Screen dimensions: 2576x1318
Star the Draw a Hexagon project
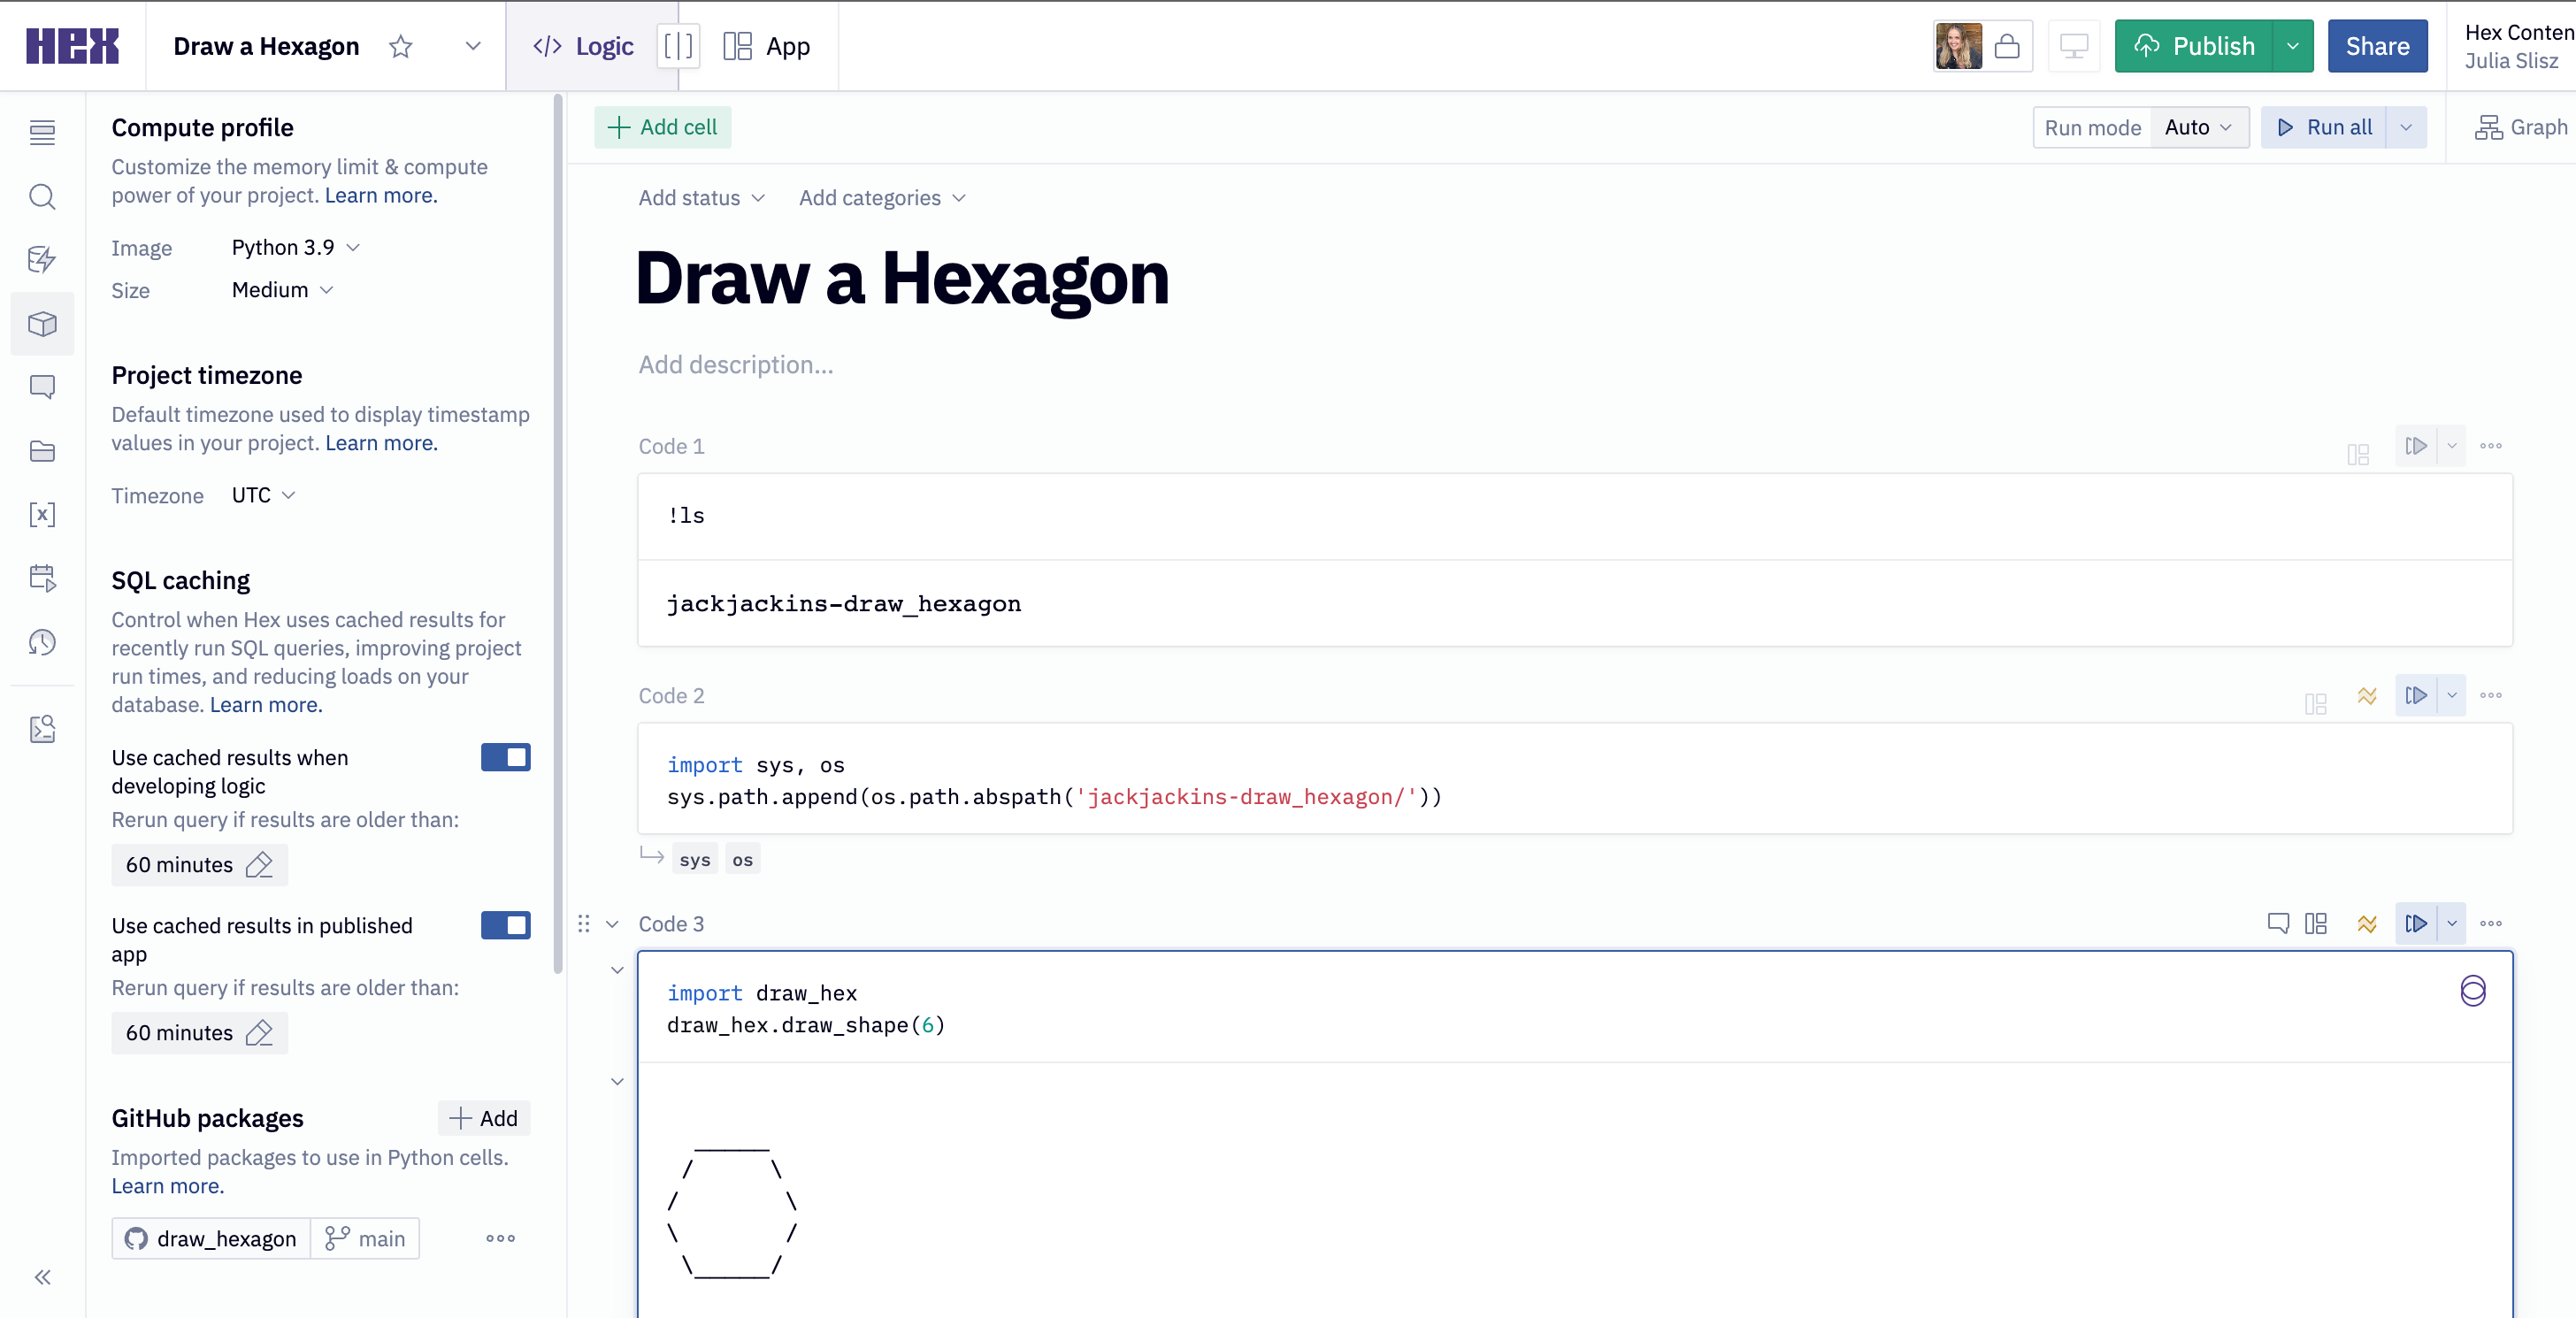[400, 46]
